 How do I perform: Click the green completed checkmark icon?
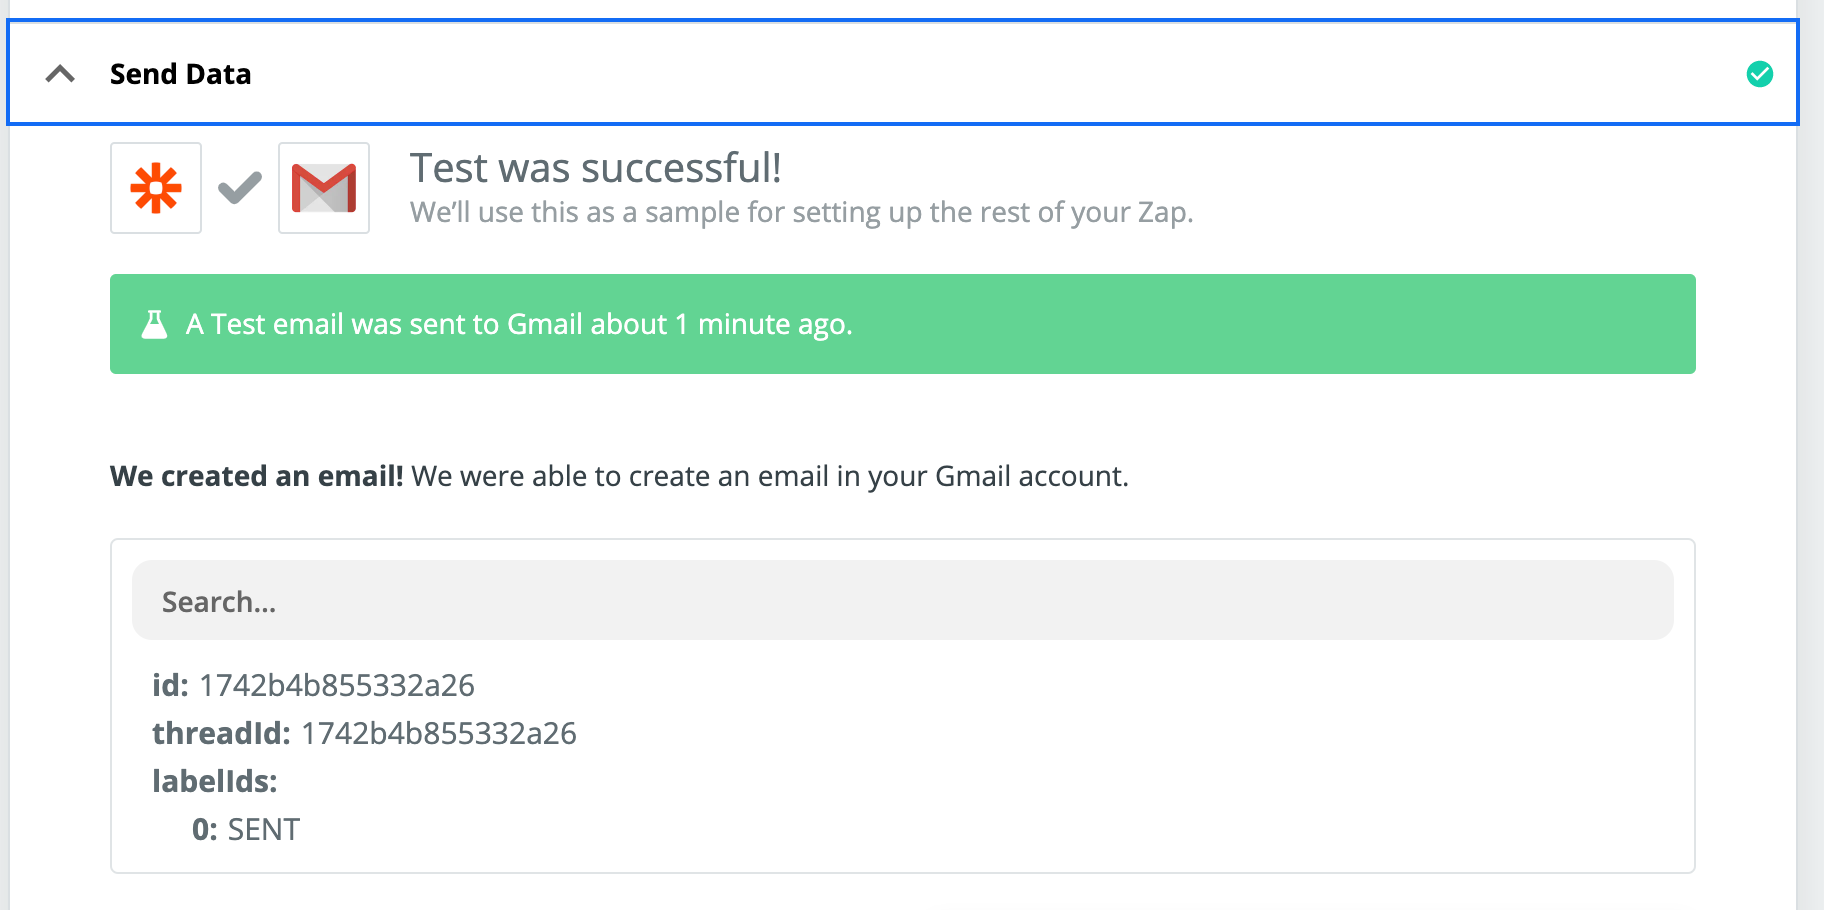1759,74
